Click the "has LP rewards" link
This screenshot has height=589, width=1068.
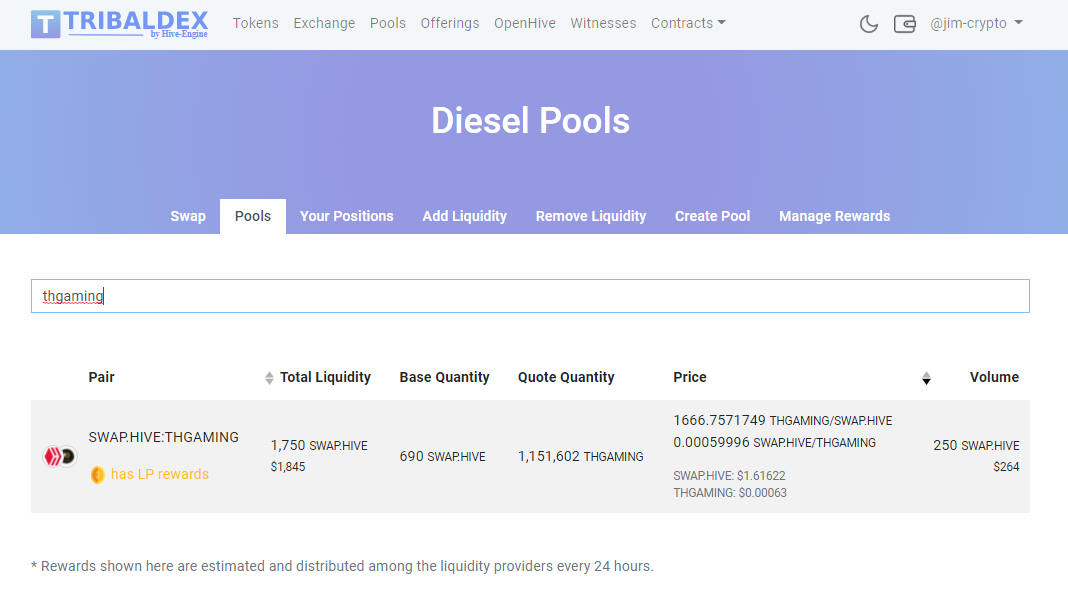160,474
